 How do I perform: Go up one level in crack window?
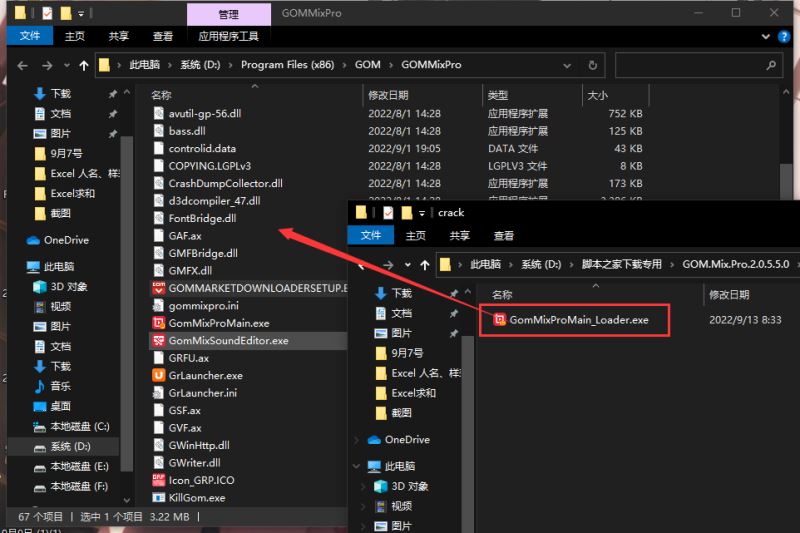pyautogui.click(x=424, y=265)
